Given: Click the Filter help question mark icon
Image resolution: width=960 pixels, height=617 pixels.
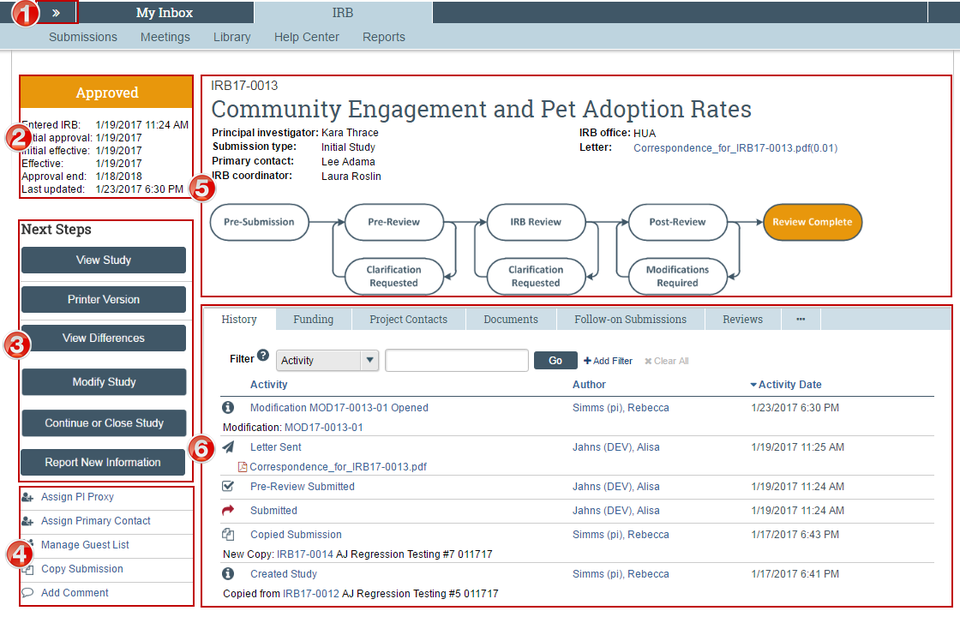Looking at the screenshot, I should (263, 355).
